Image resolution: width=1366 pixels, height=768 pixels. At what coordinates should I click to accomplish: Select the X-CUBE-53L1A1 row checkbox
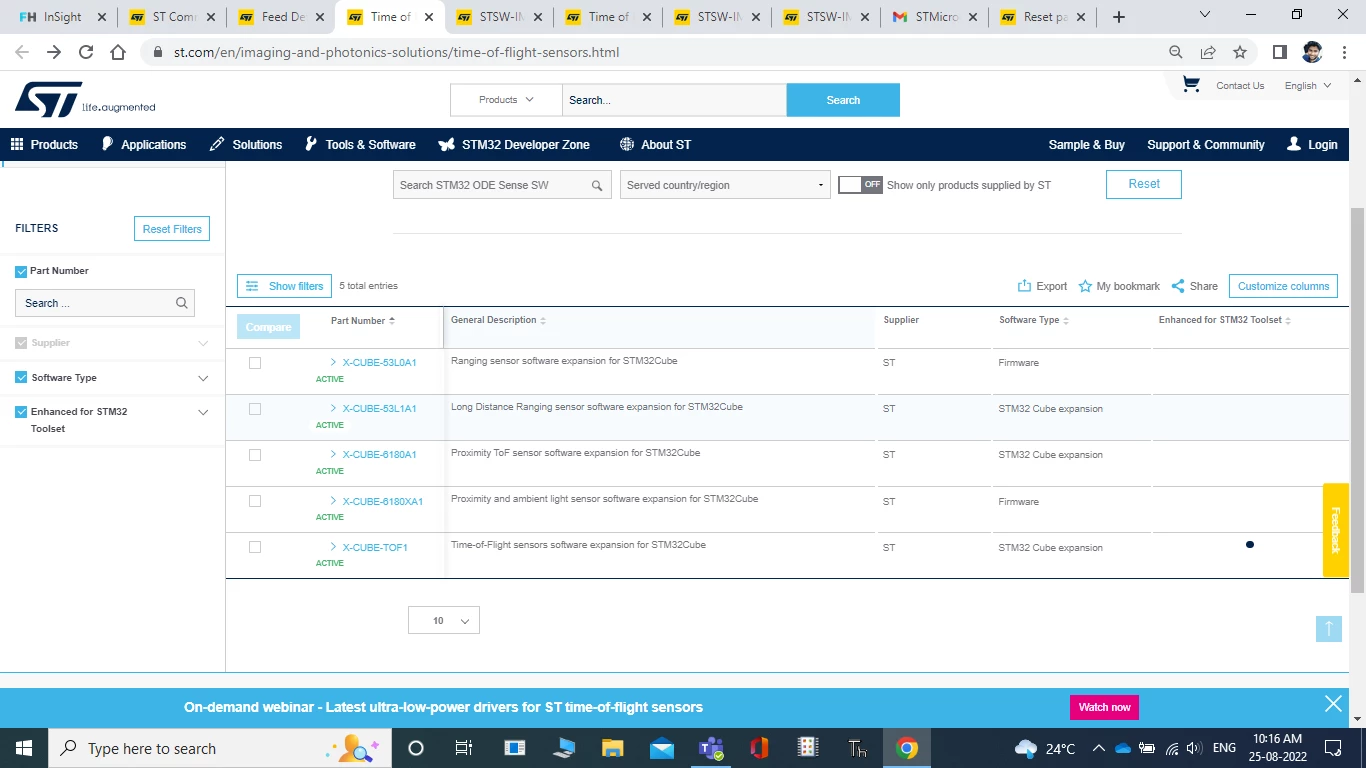pos(255,409)
